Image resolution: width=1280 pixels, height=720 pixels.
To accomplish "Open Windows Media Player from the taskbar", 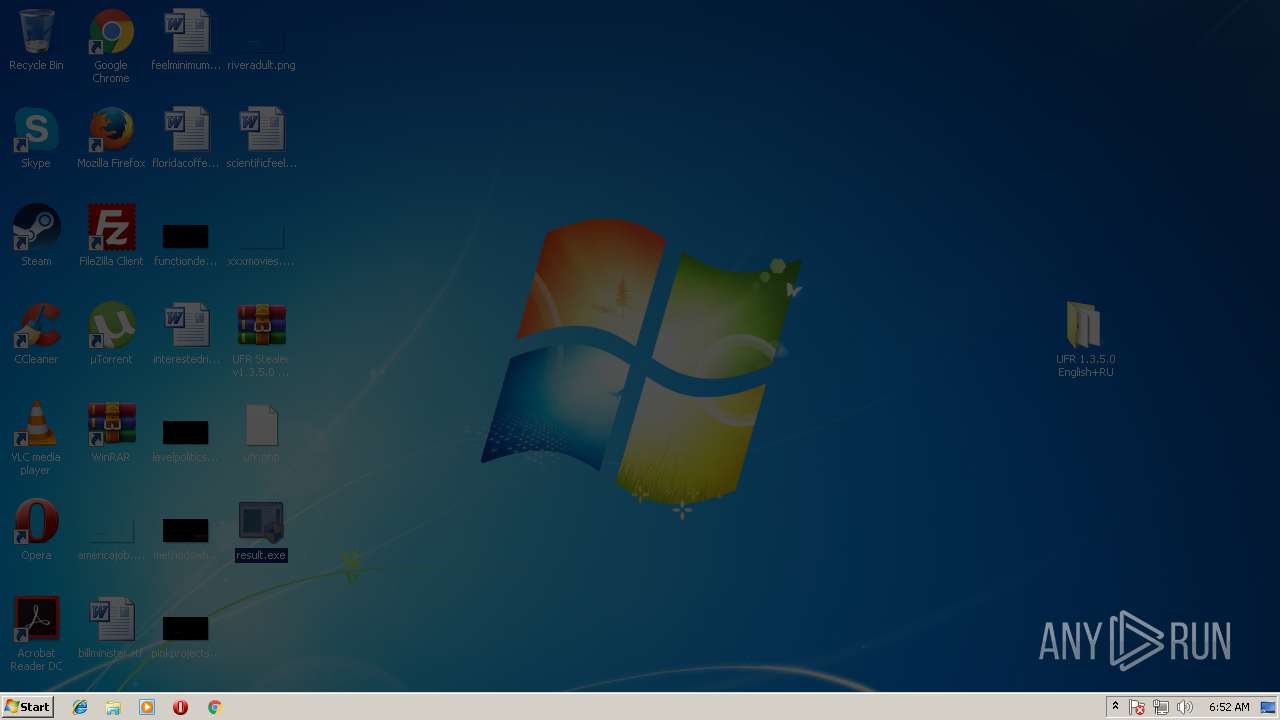I will (147, 707).
